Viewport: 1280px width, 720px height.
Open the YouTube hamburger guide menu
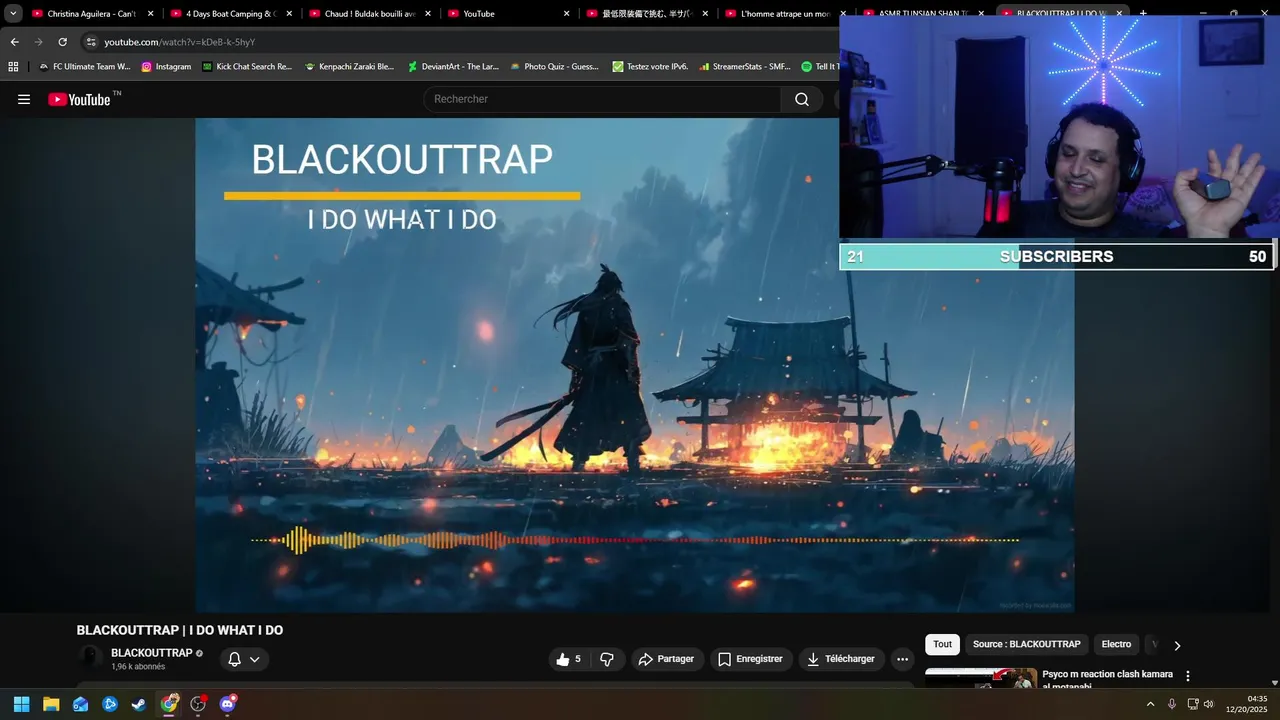[x=24, y=99]
